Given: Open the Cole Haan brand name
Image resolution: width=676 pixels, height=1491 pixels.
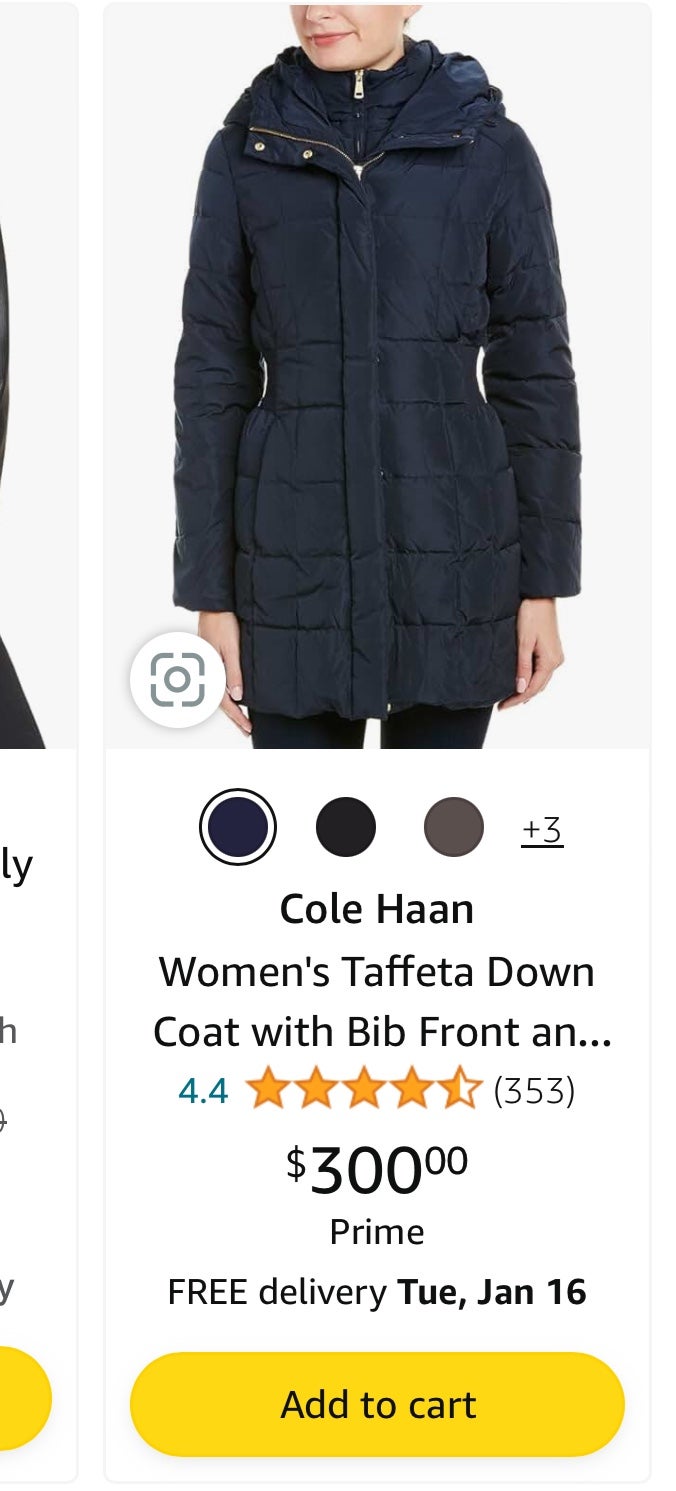Looking at the screenshot, I should coord(377,909).
